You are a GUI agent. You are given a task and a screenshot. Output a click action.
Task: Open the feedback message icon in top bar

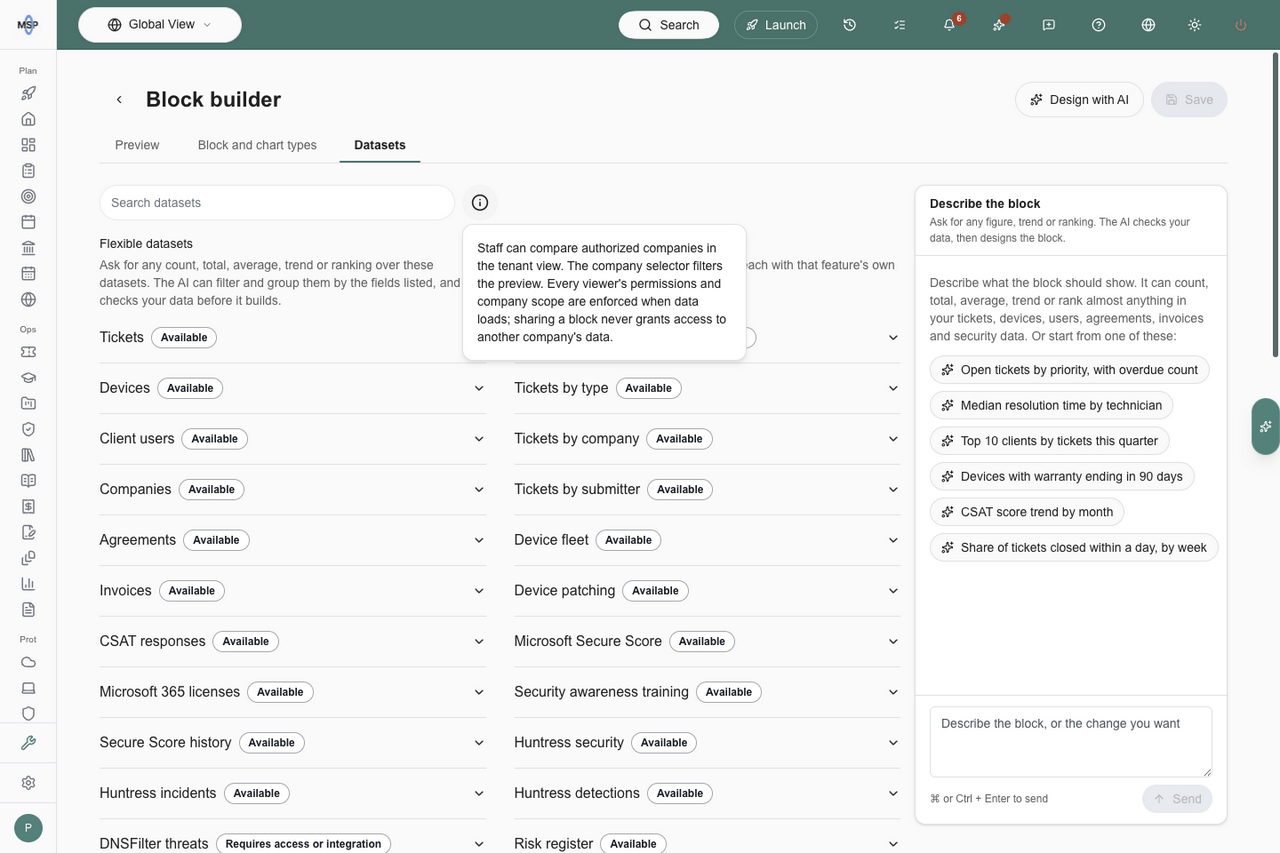click(1049, 25)
